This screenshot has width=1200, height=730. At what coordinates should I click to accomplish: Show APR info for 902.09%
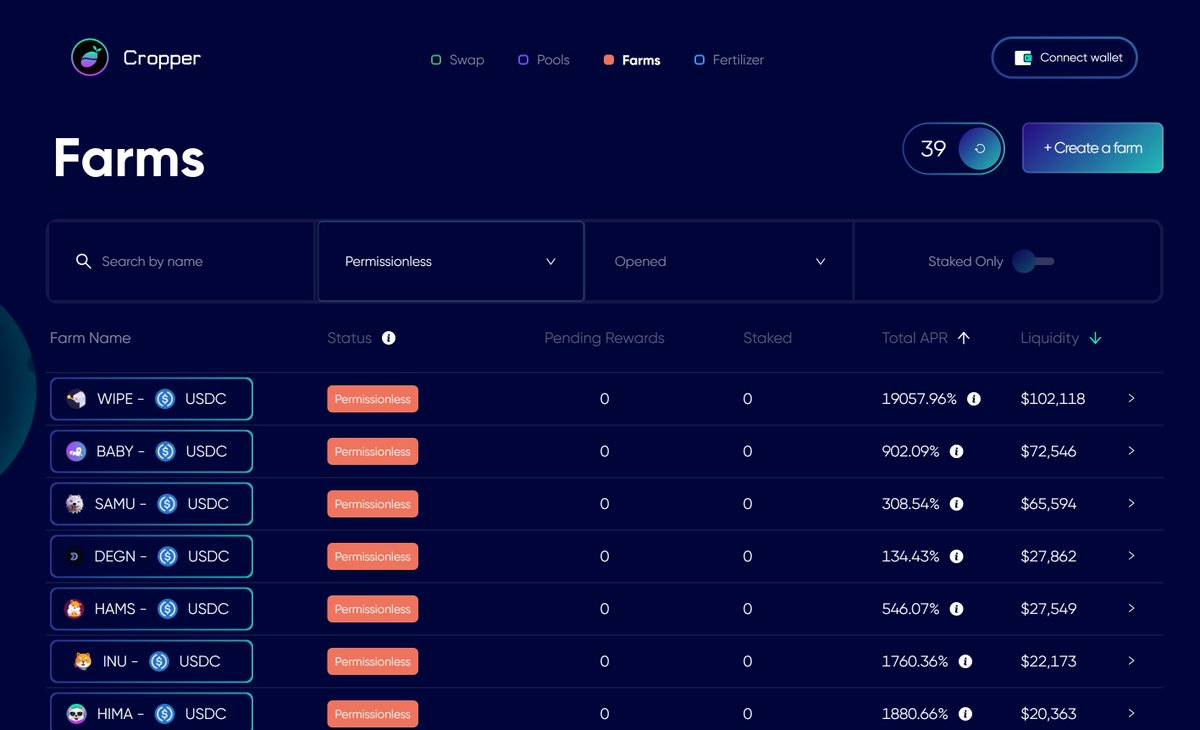click(x=956, y=452)
